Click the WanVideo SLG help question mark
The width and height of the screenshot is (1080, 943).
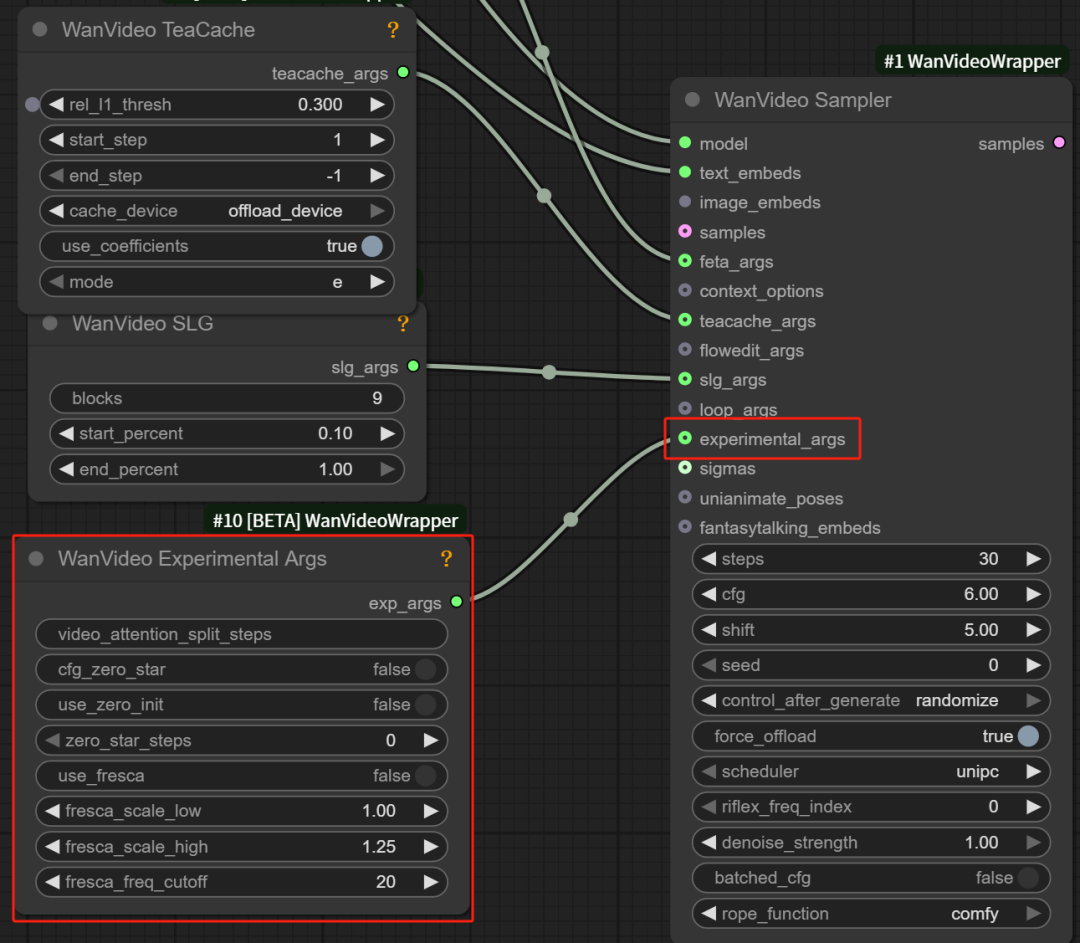403,324
